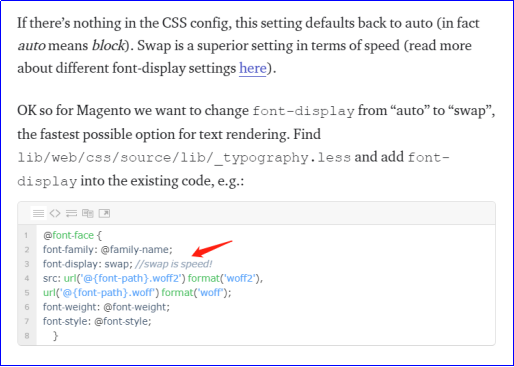This screenshot has height=367, width=514.
Task: Click italic word 'block' in paragraph
Action: (x=108, y=46)
